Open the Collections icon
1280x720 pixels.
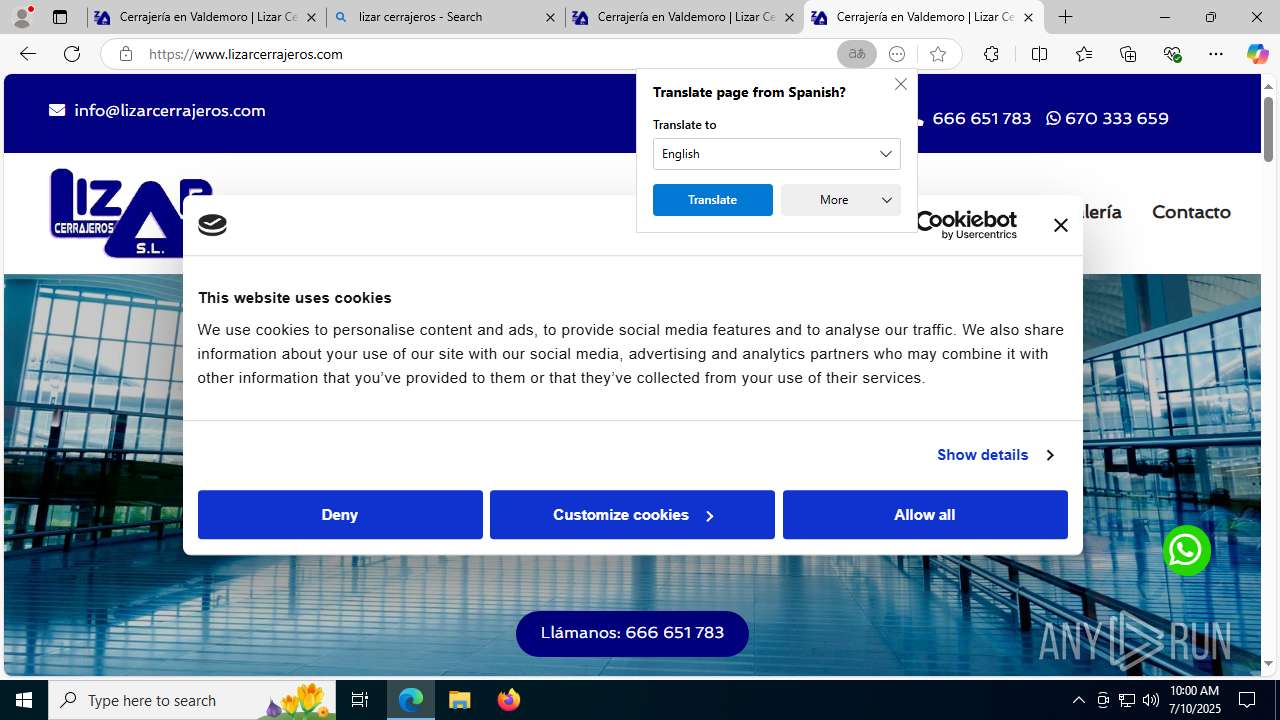[1128, 54]
